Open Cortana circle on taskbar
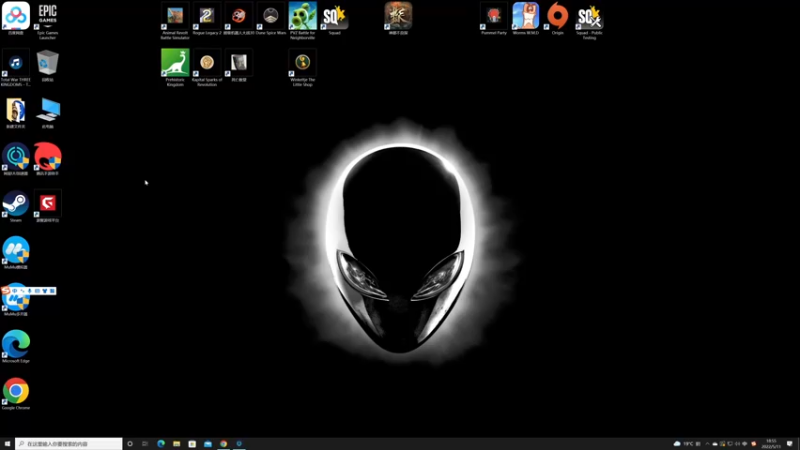800x450 pixels. (x=130, y=444)
